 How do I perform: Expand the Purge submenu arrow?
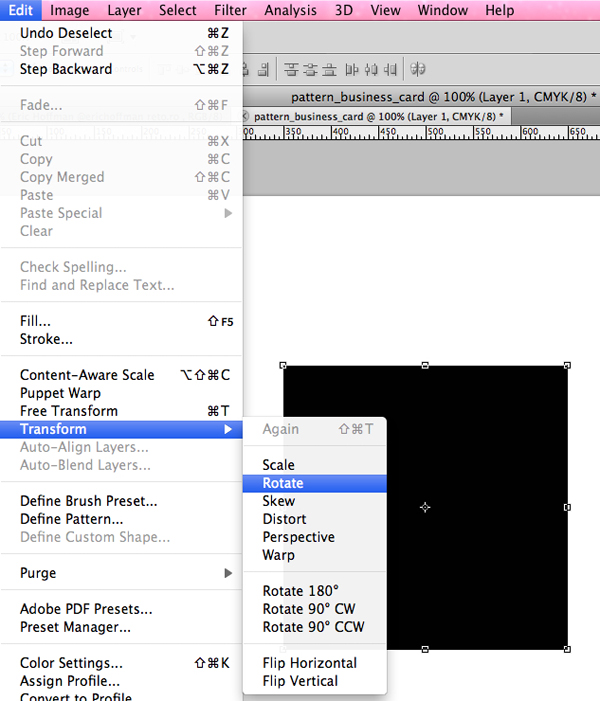click(x=228, y=573)
